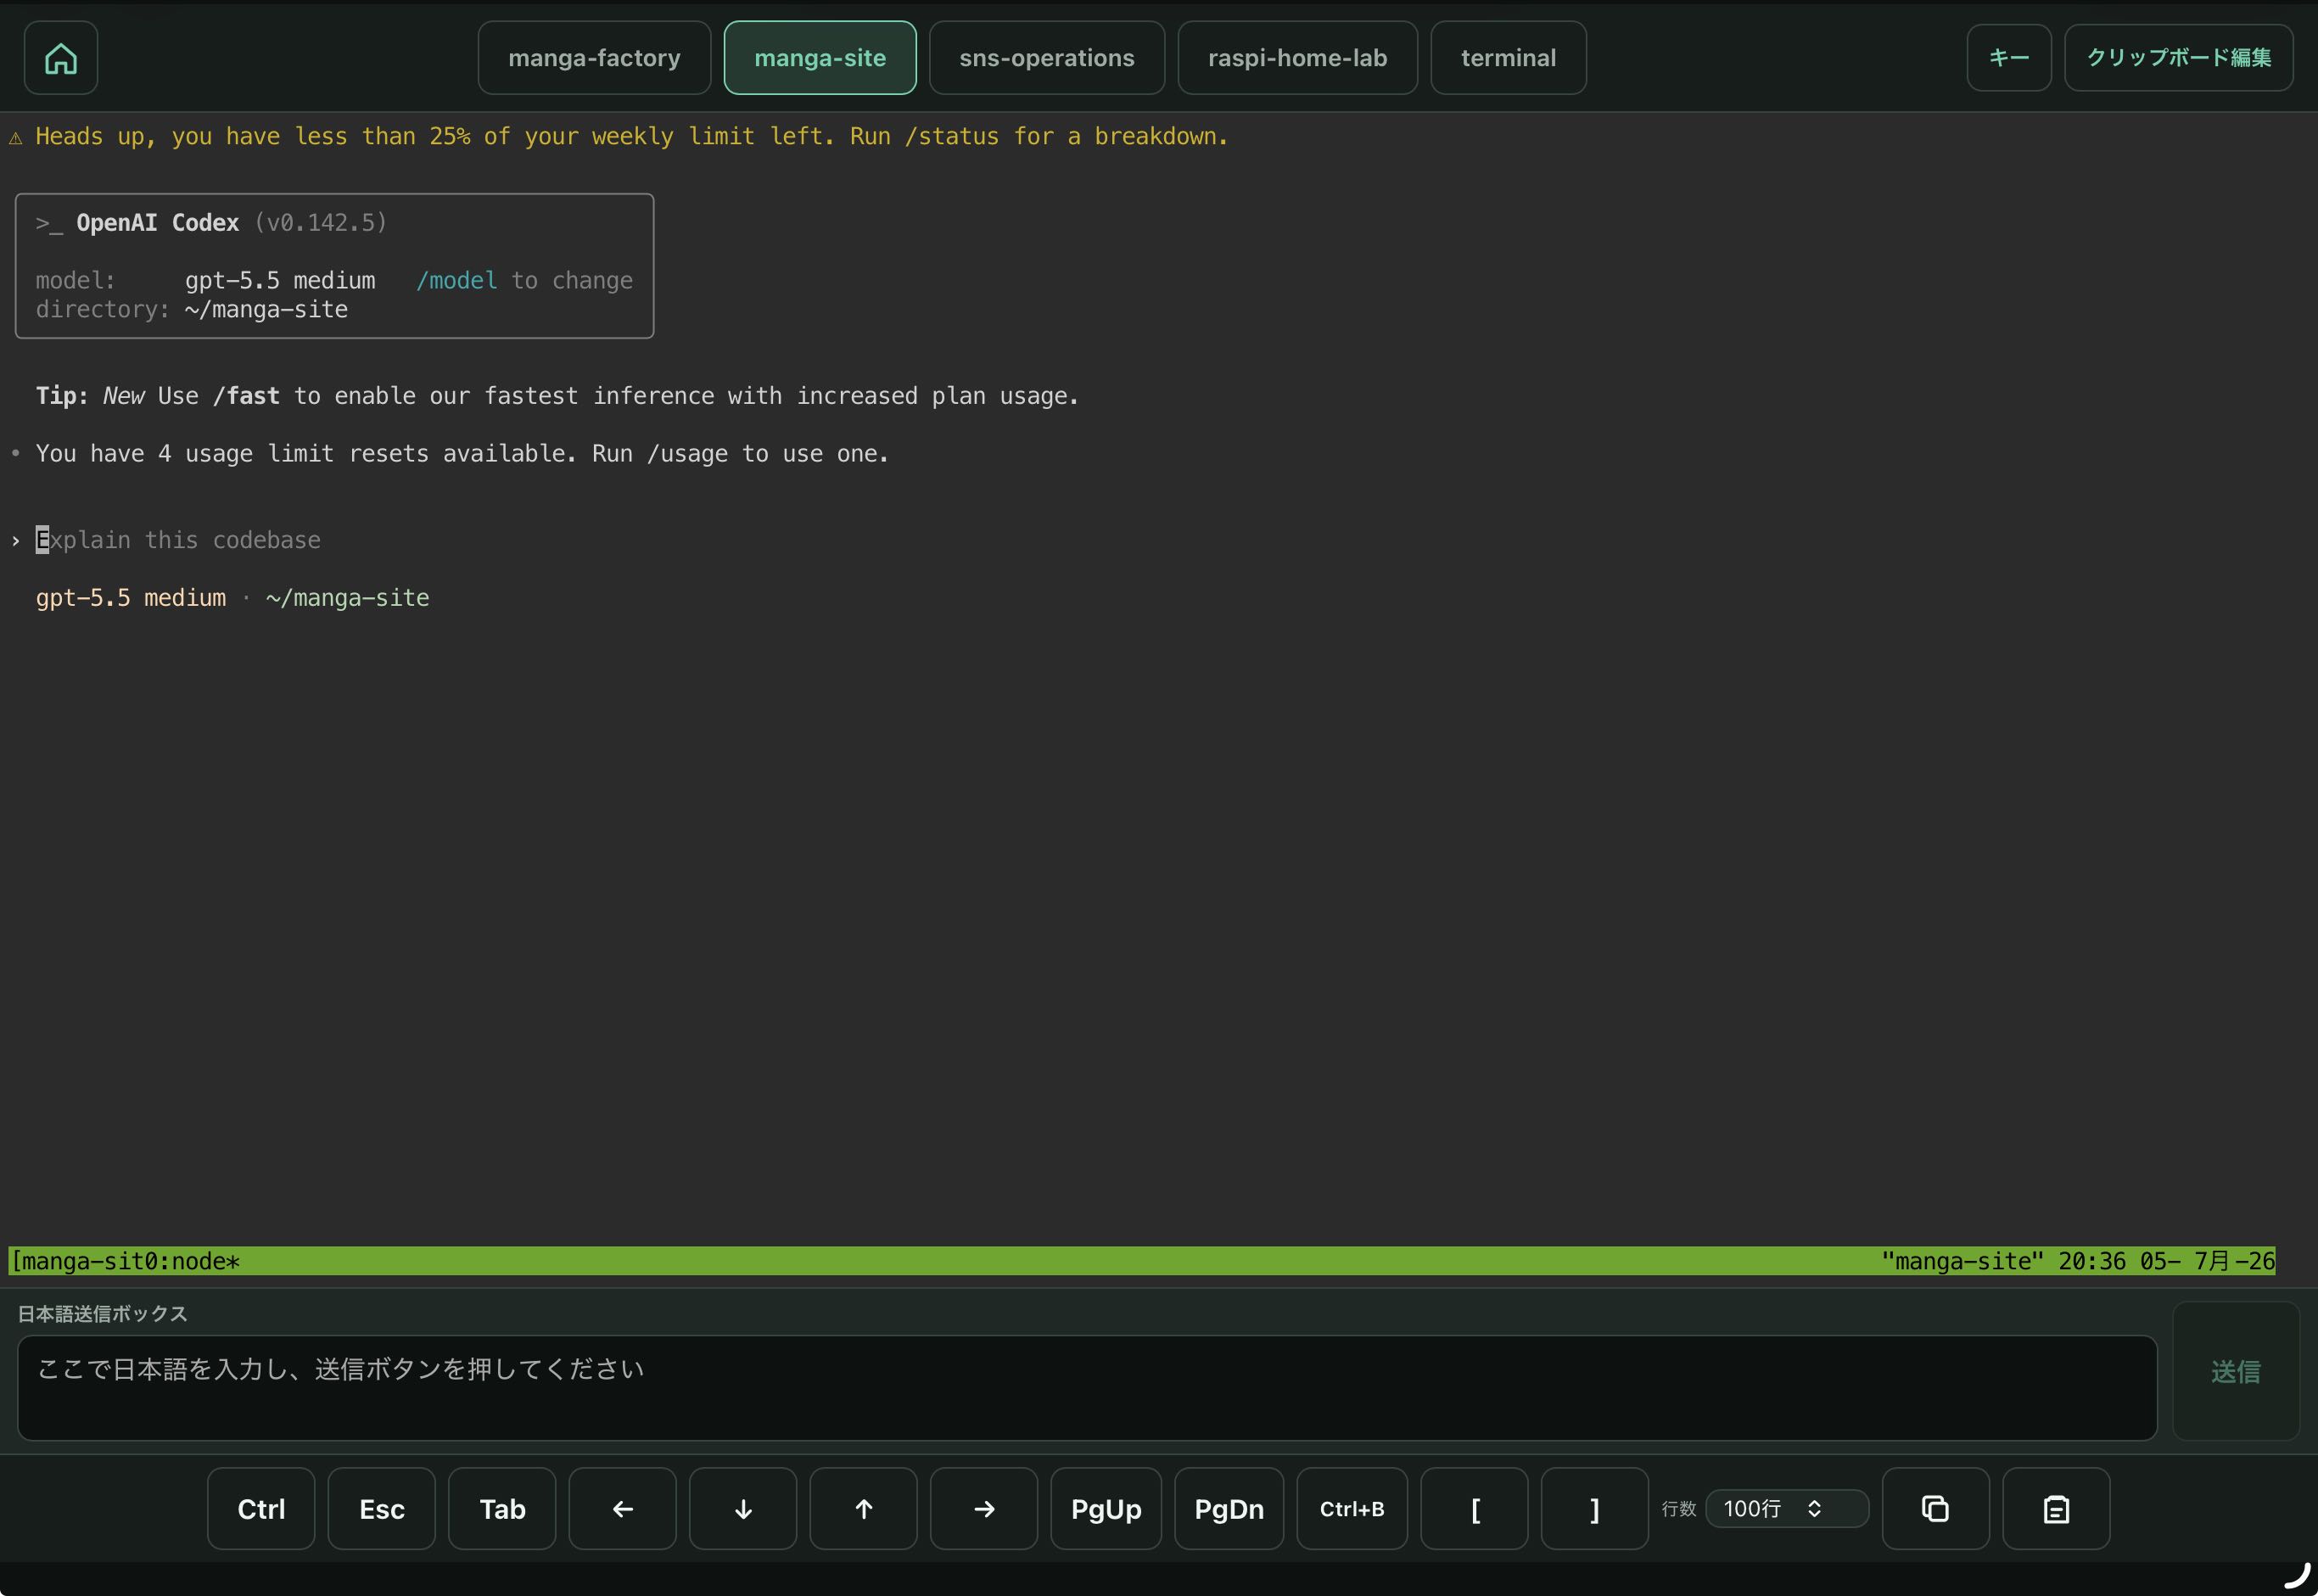Image resolution: width=2318 pixels, height=1596 pixels.
Task: Switch to the terminal tab
Action: tap(1508, 58)
